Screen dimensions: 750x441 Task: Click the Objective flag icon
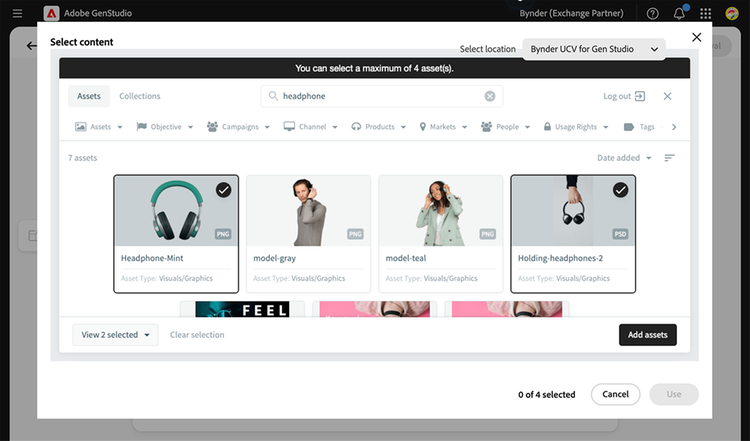[x=142, y=126]
